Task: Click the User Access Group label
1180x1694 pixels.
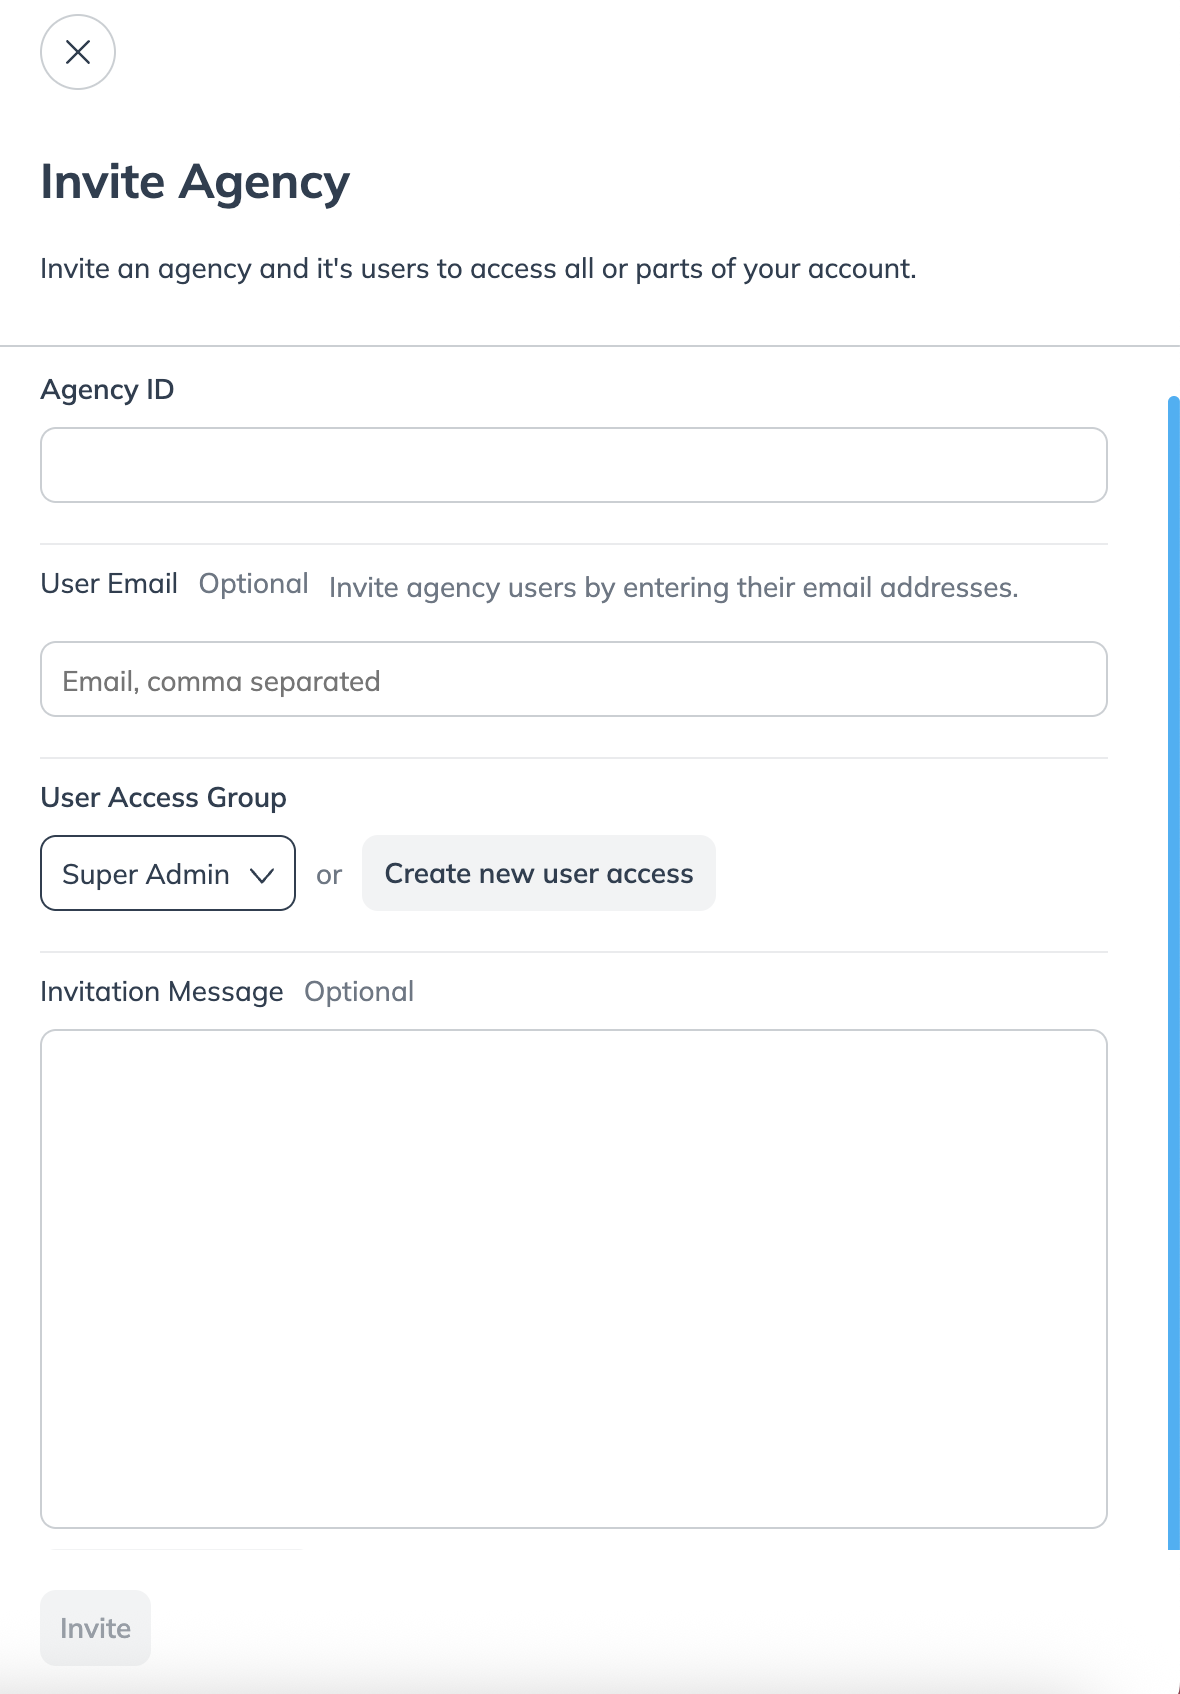Action: [x=163, y=798]
